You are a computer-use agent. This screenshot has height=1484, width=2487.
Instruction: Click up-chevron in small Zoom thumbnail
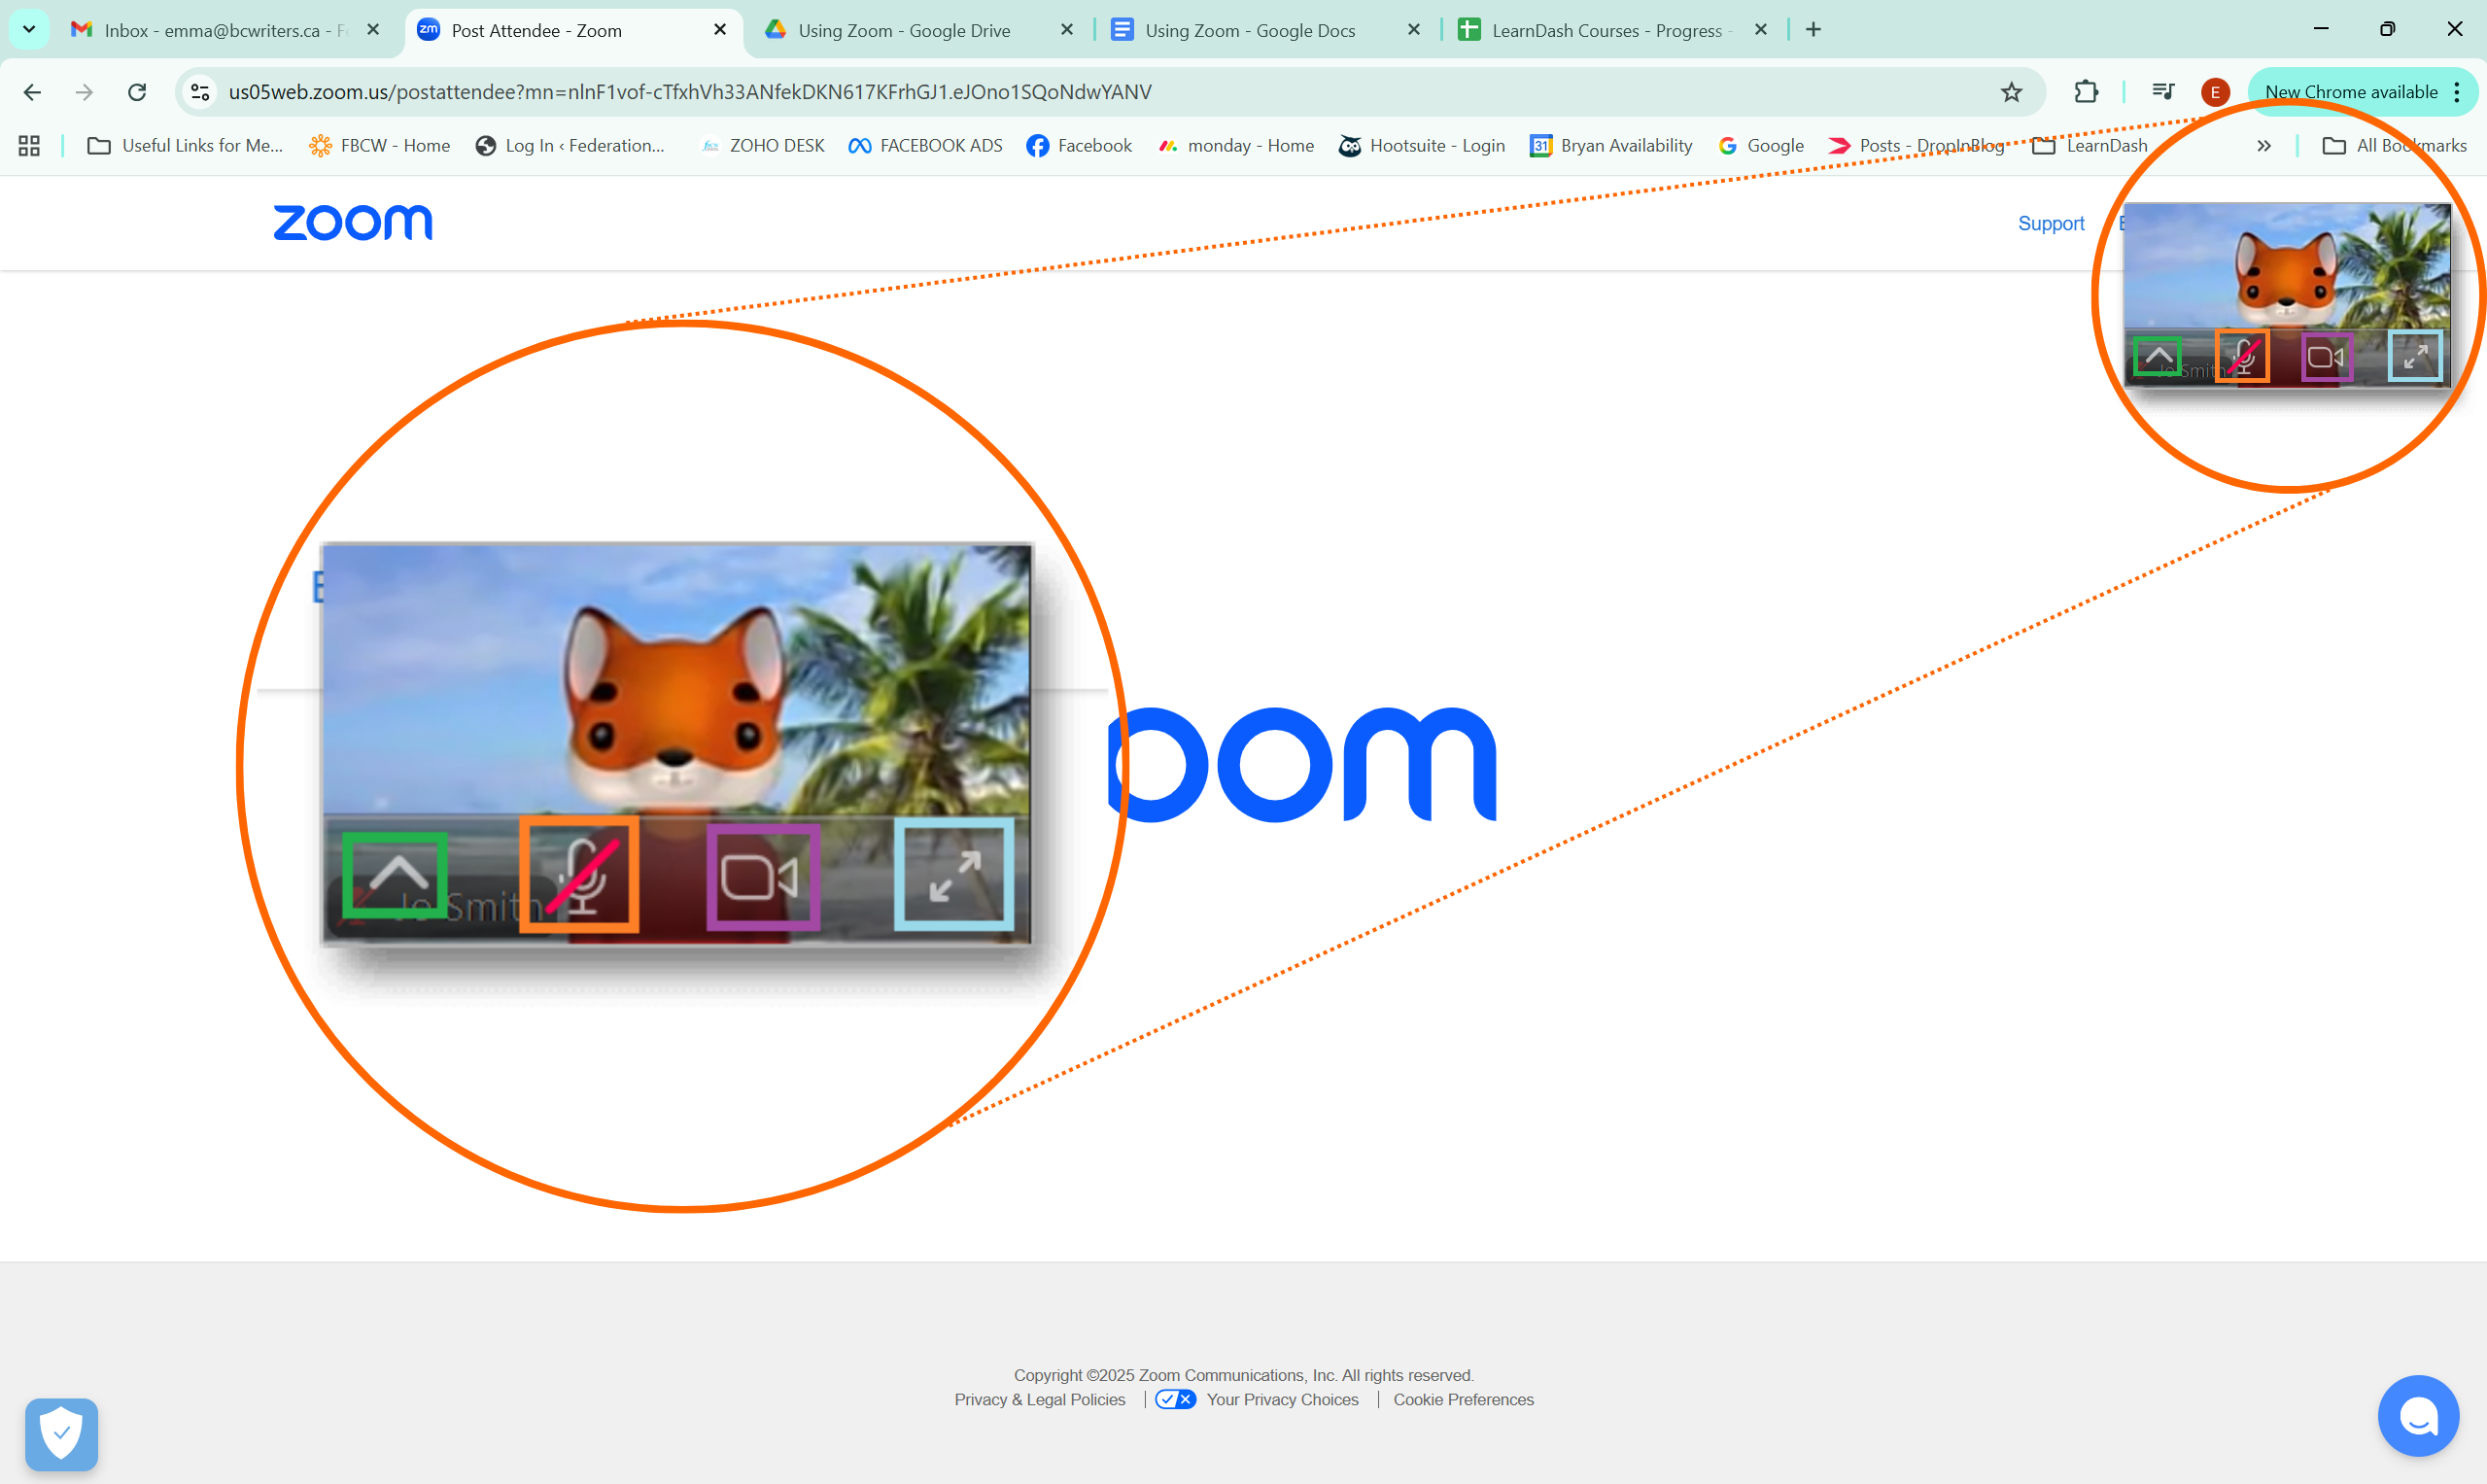2157,357
